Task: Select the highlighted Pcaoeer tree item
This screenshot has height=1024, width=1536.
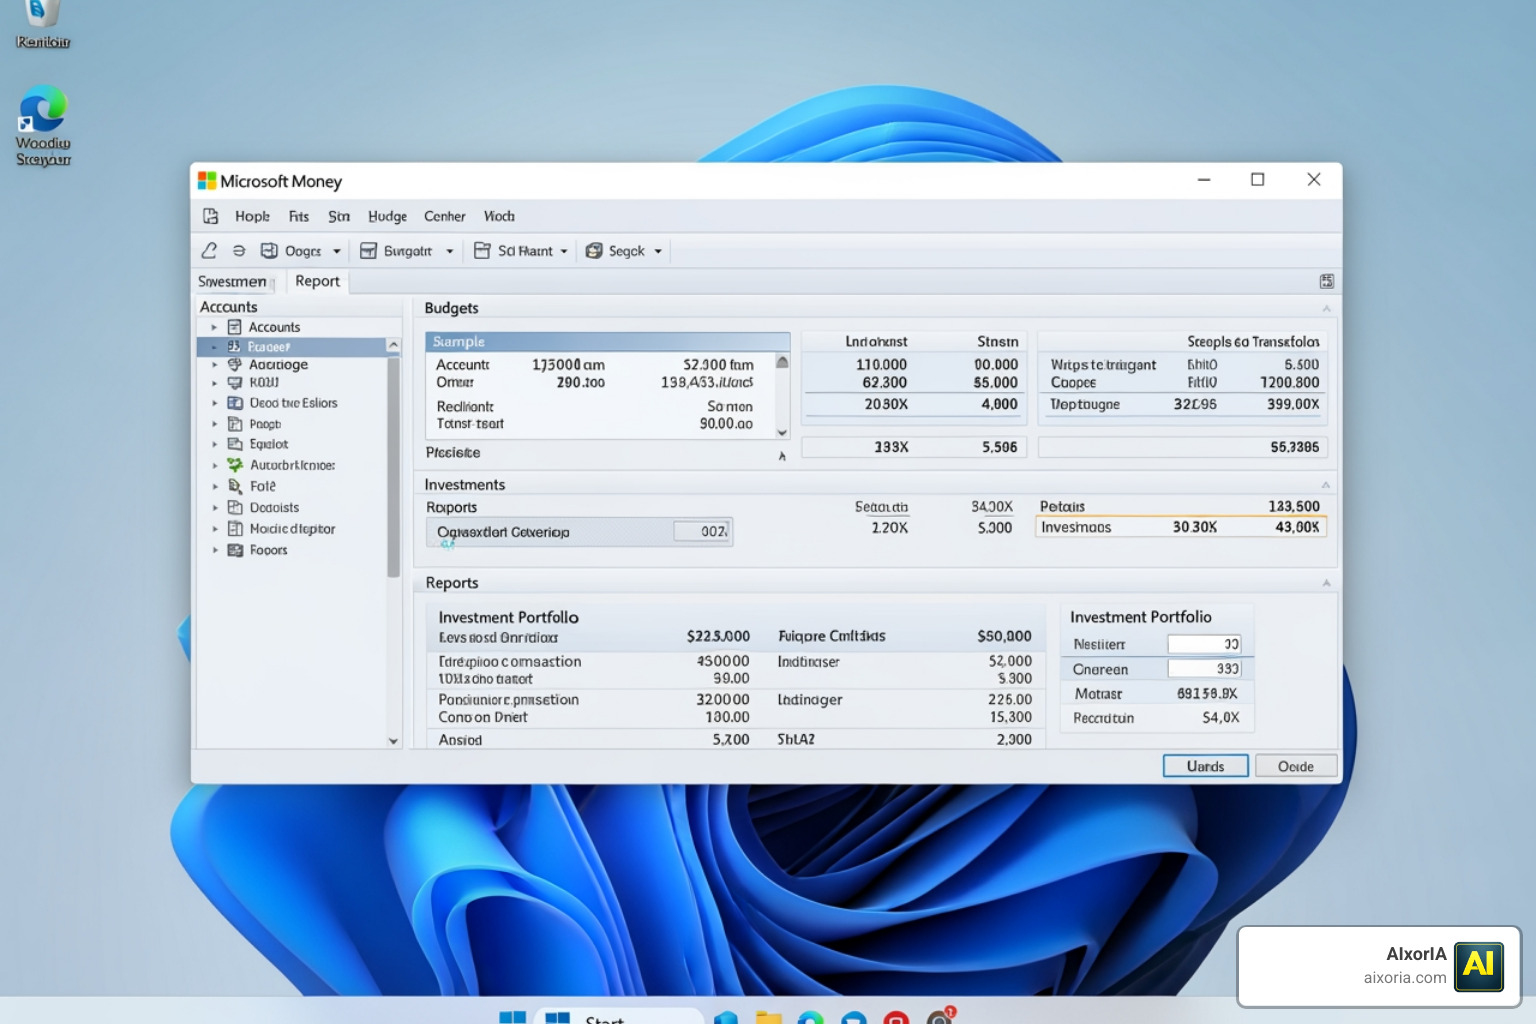Action: [292, 346]
